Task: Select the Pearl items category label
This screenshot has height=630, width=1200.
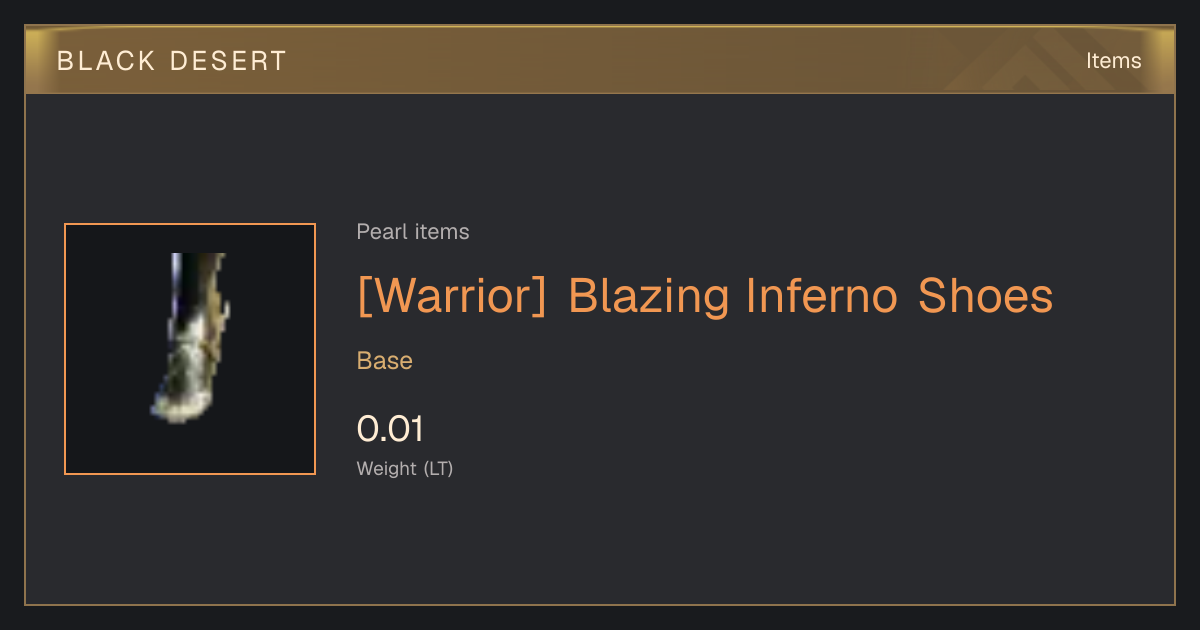Action: point(413,232)
